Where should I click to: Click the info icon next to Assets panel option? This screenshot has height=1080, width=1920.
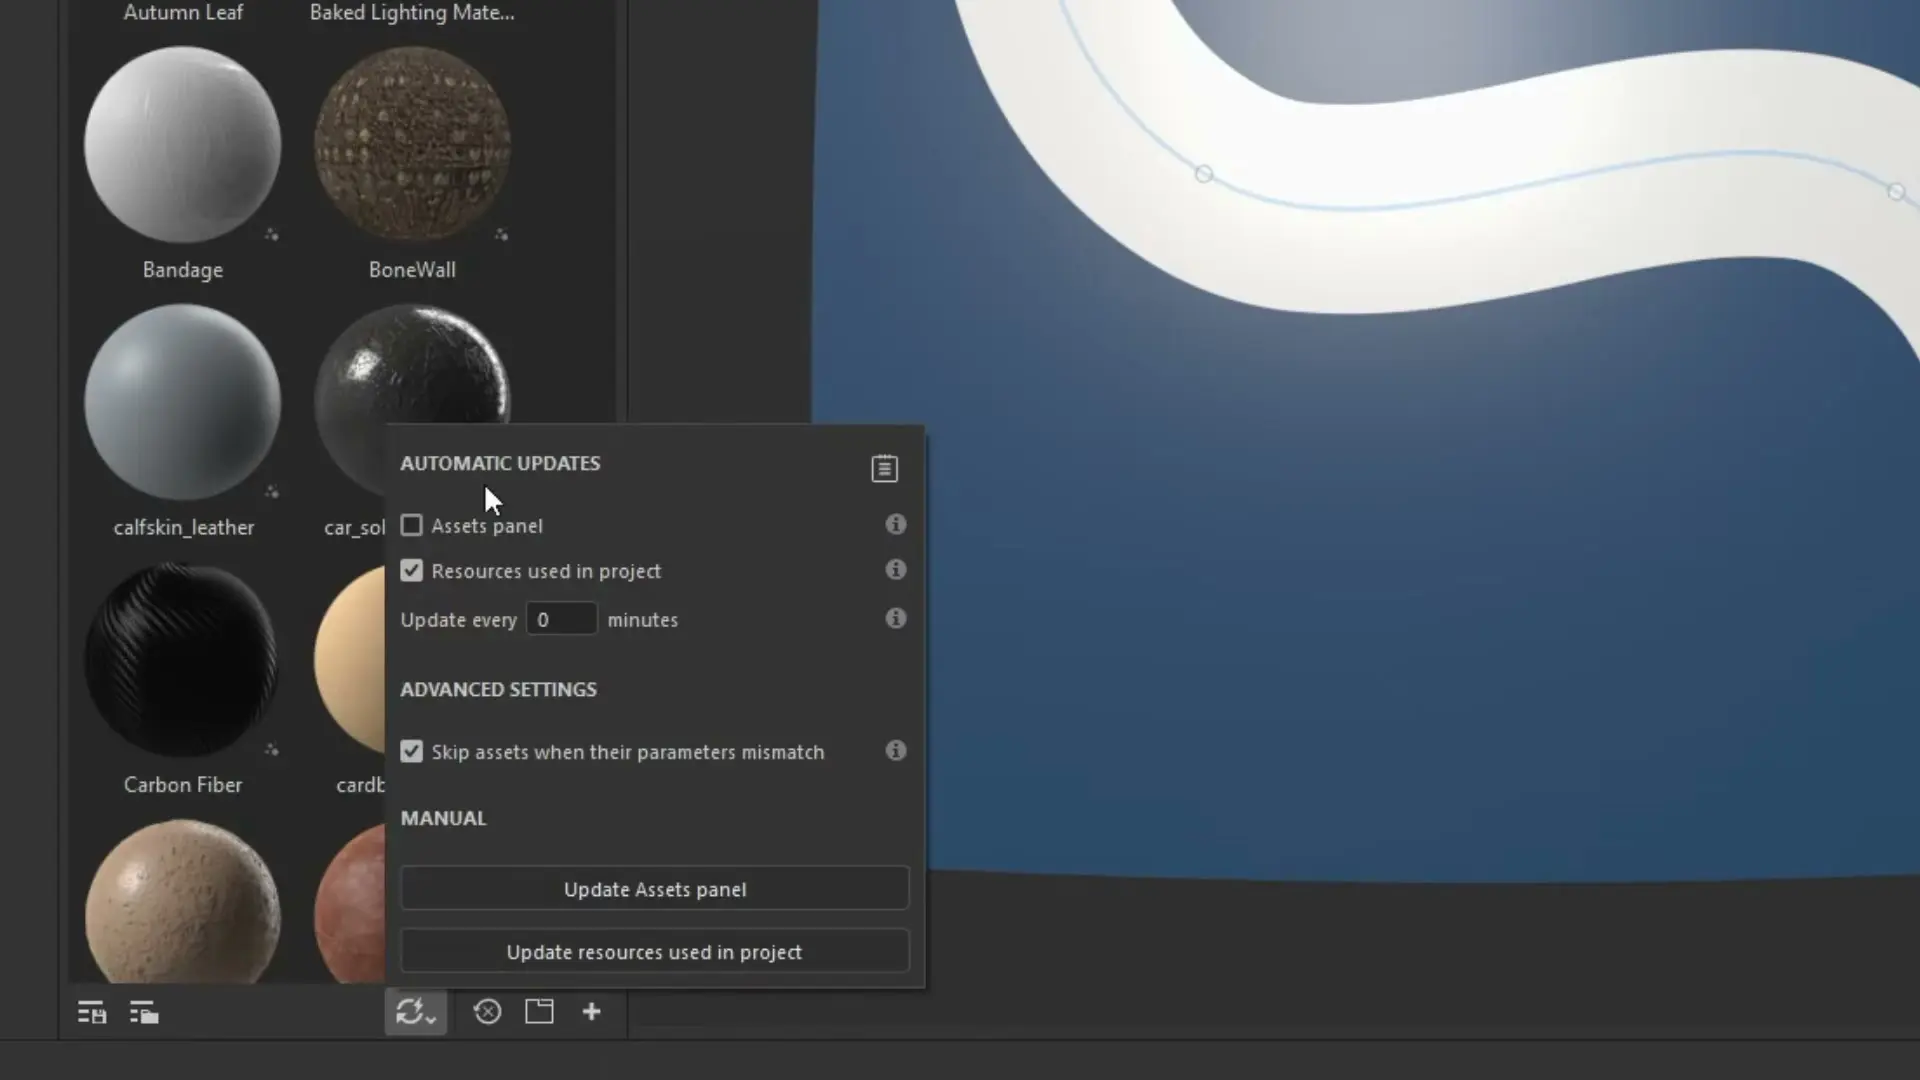coord(895,524)
